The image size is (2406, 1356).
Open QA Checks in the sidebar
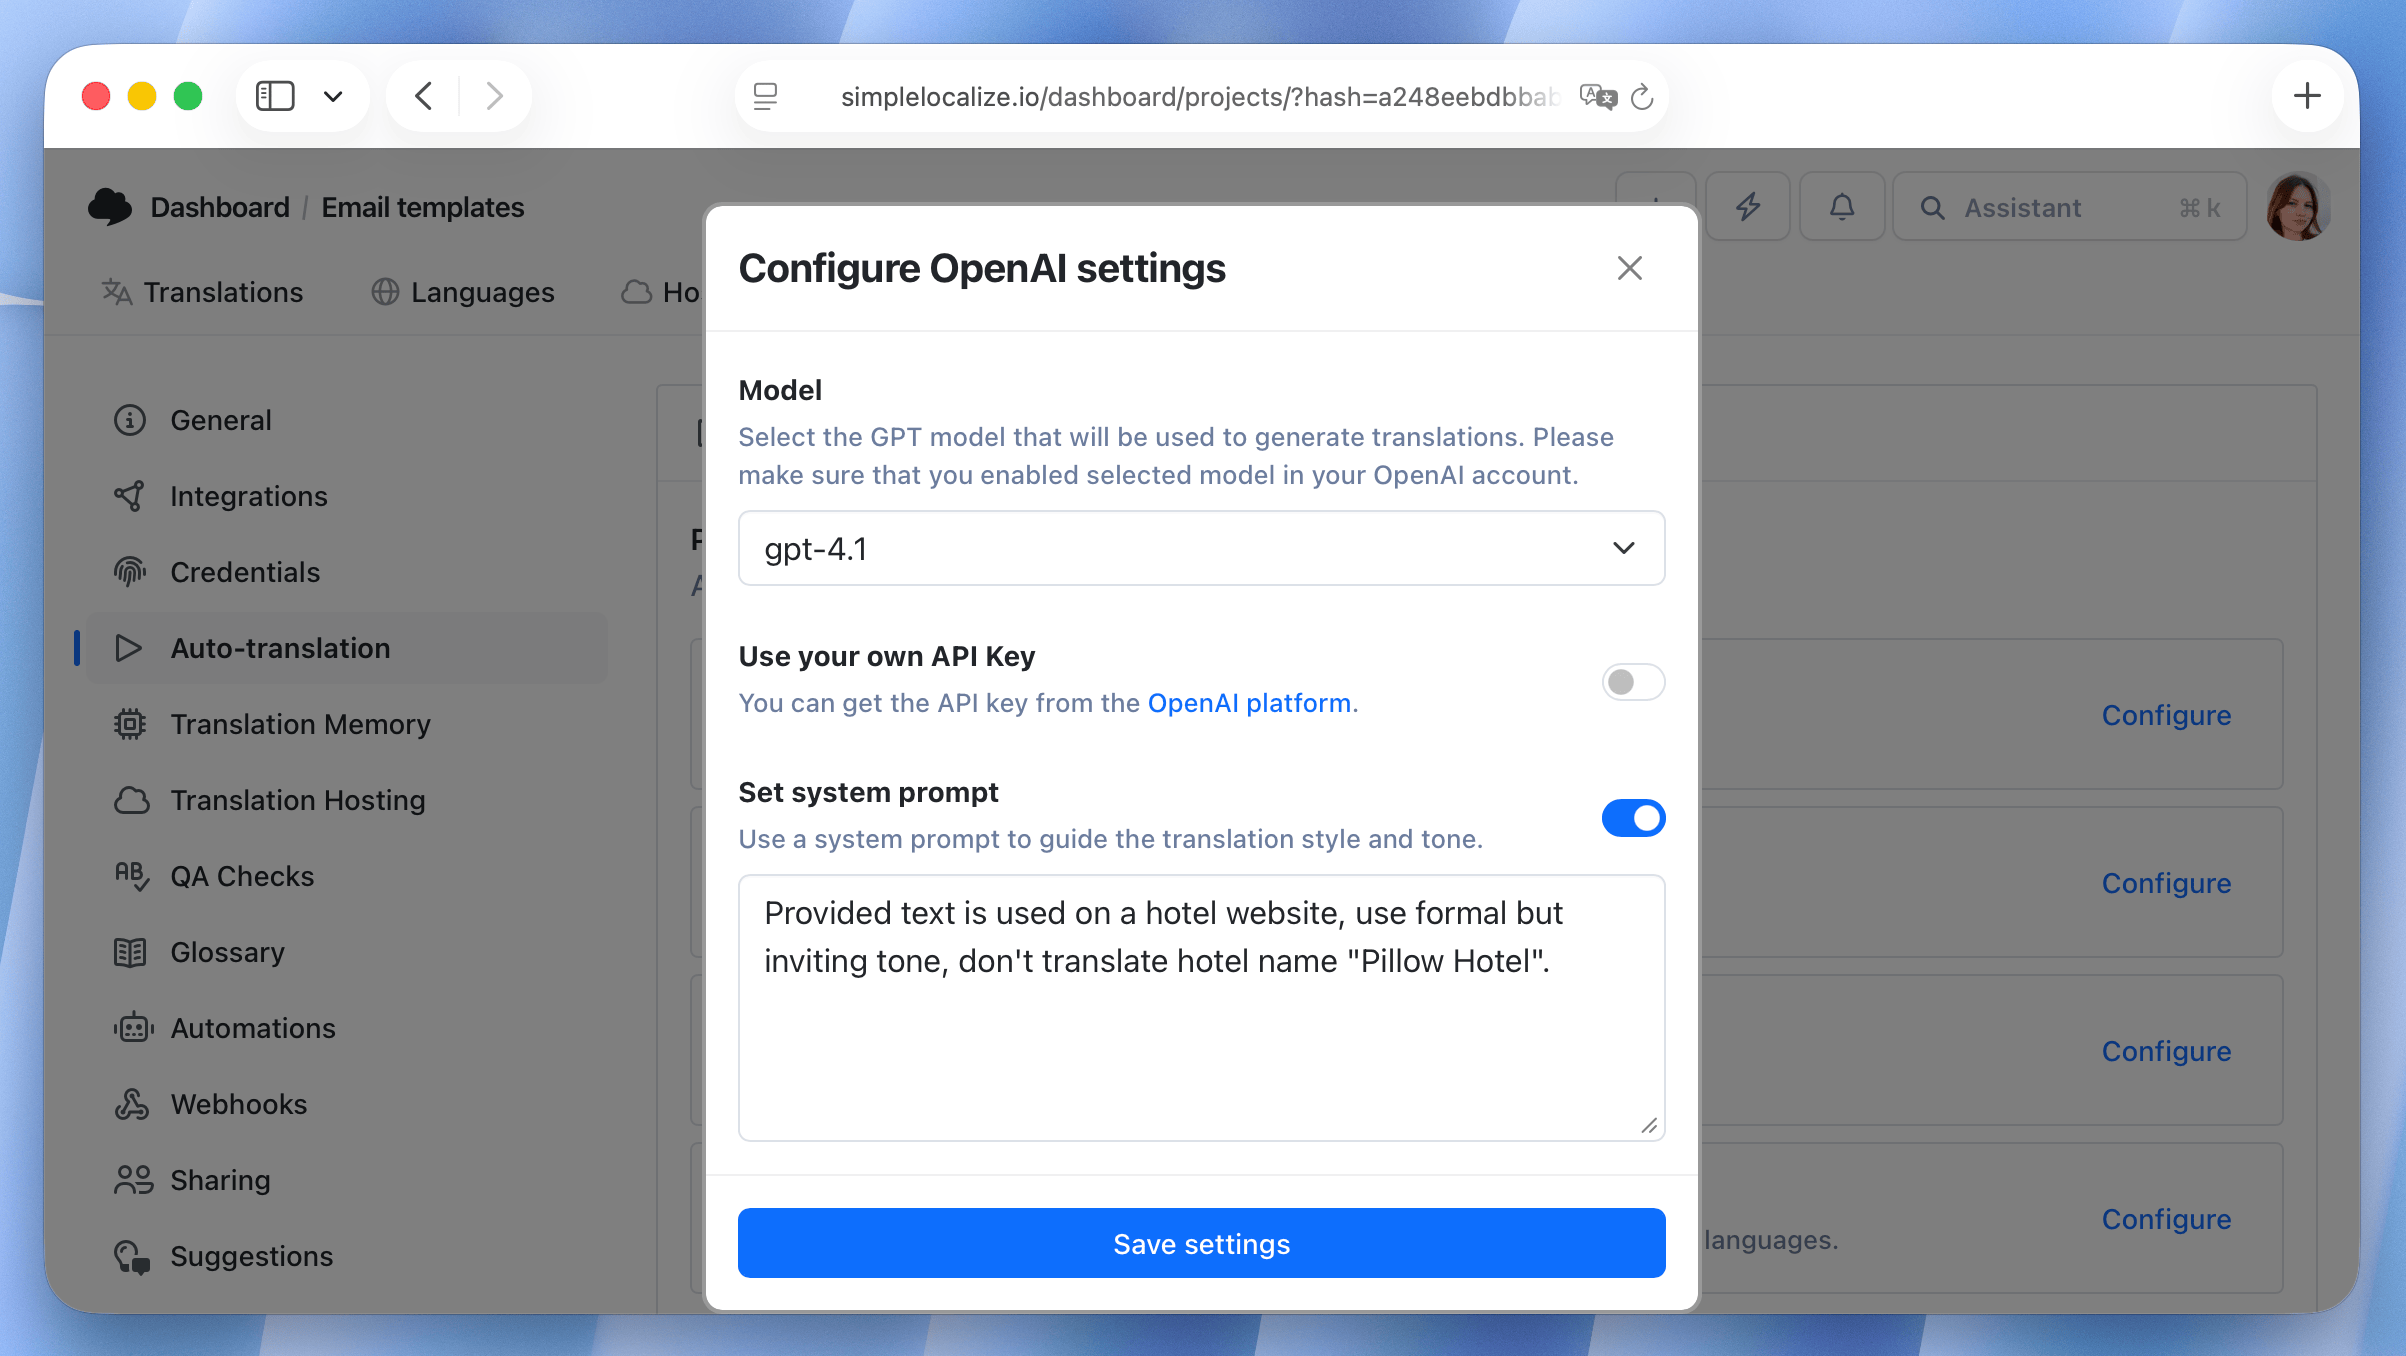241,876
